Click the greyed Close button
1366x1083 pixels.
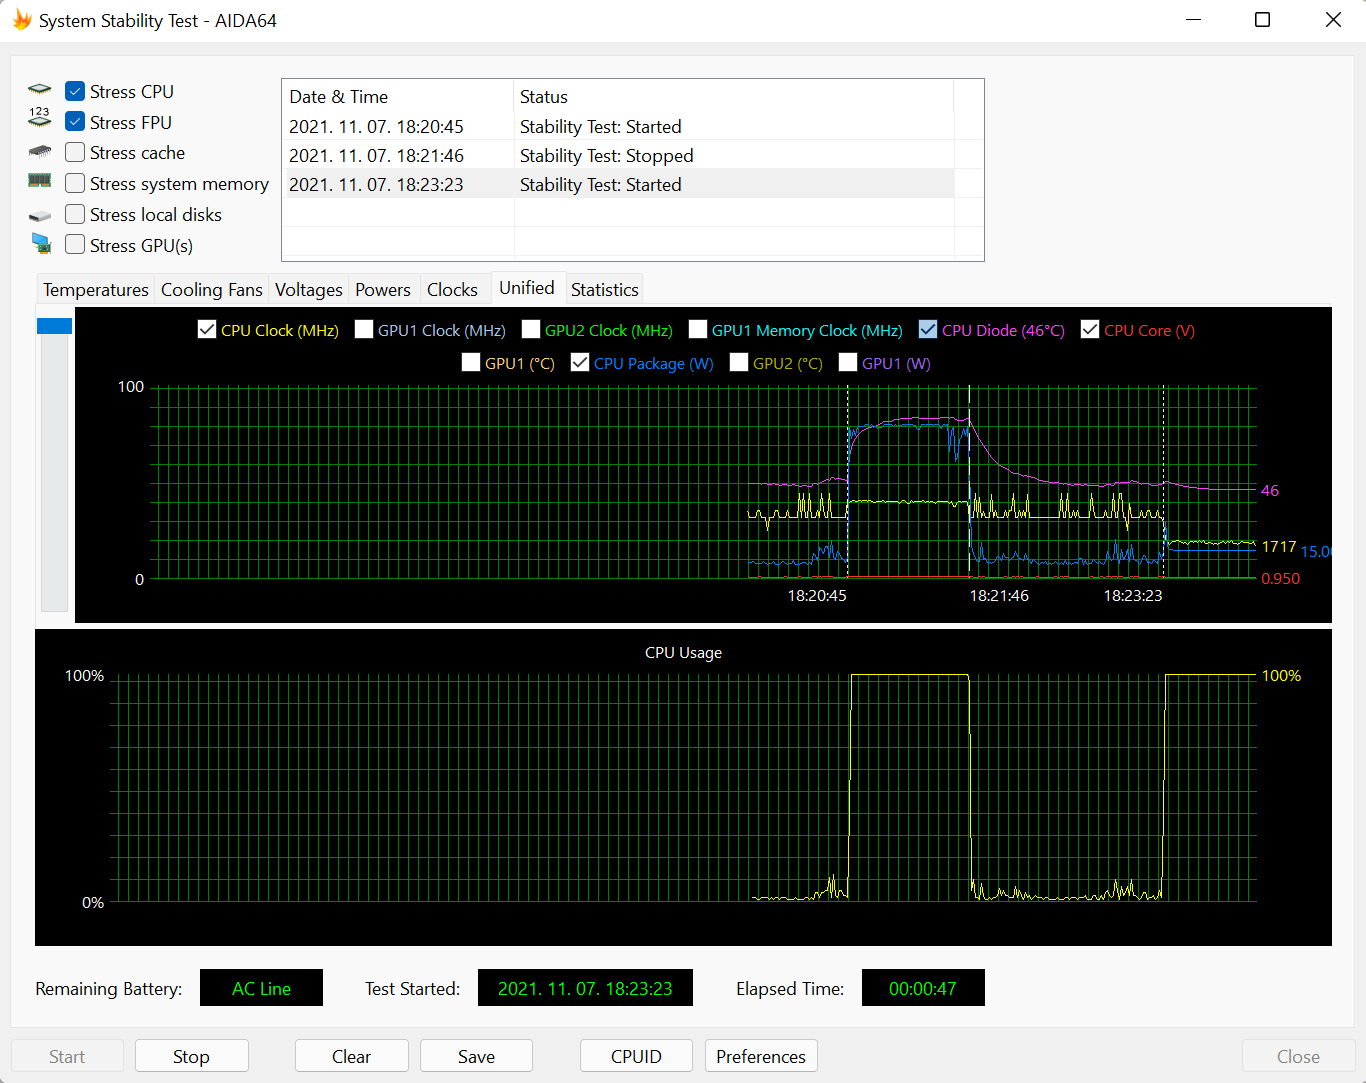click(x=1298, y=1056)
